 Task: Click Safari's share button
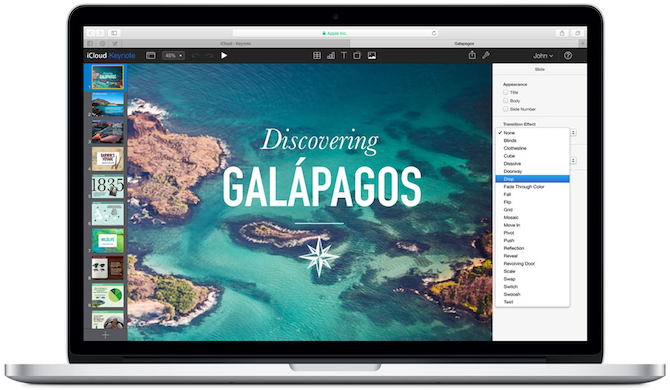tap(562, 33)
